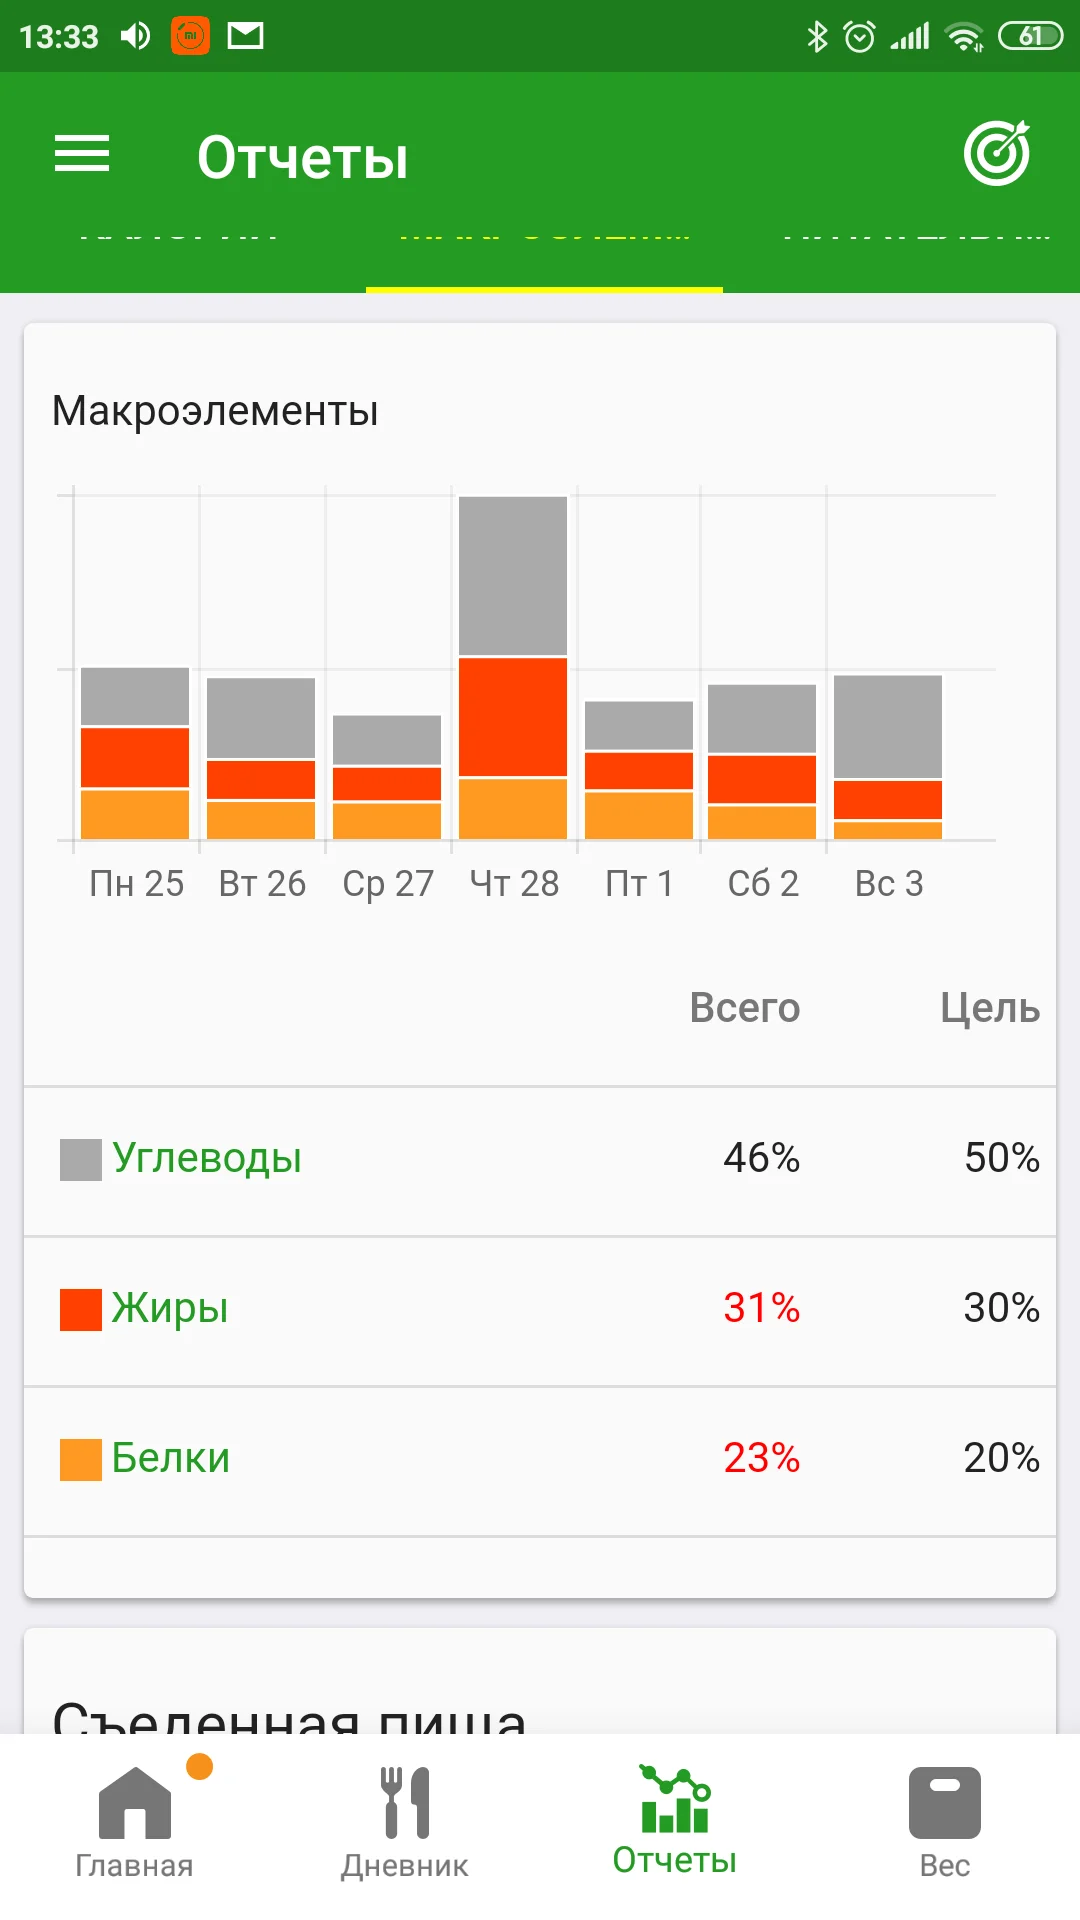
Task: Tap the chart bar for Вс 3
Action: [888, 757]
